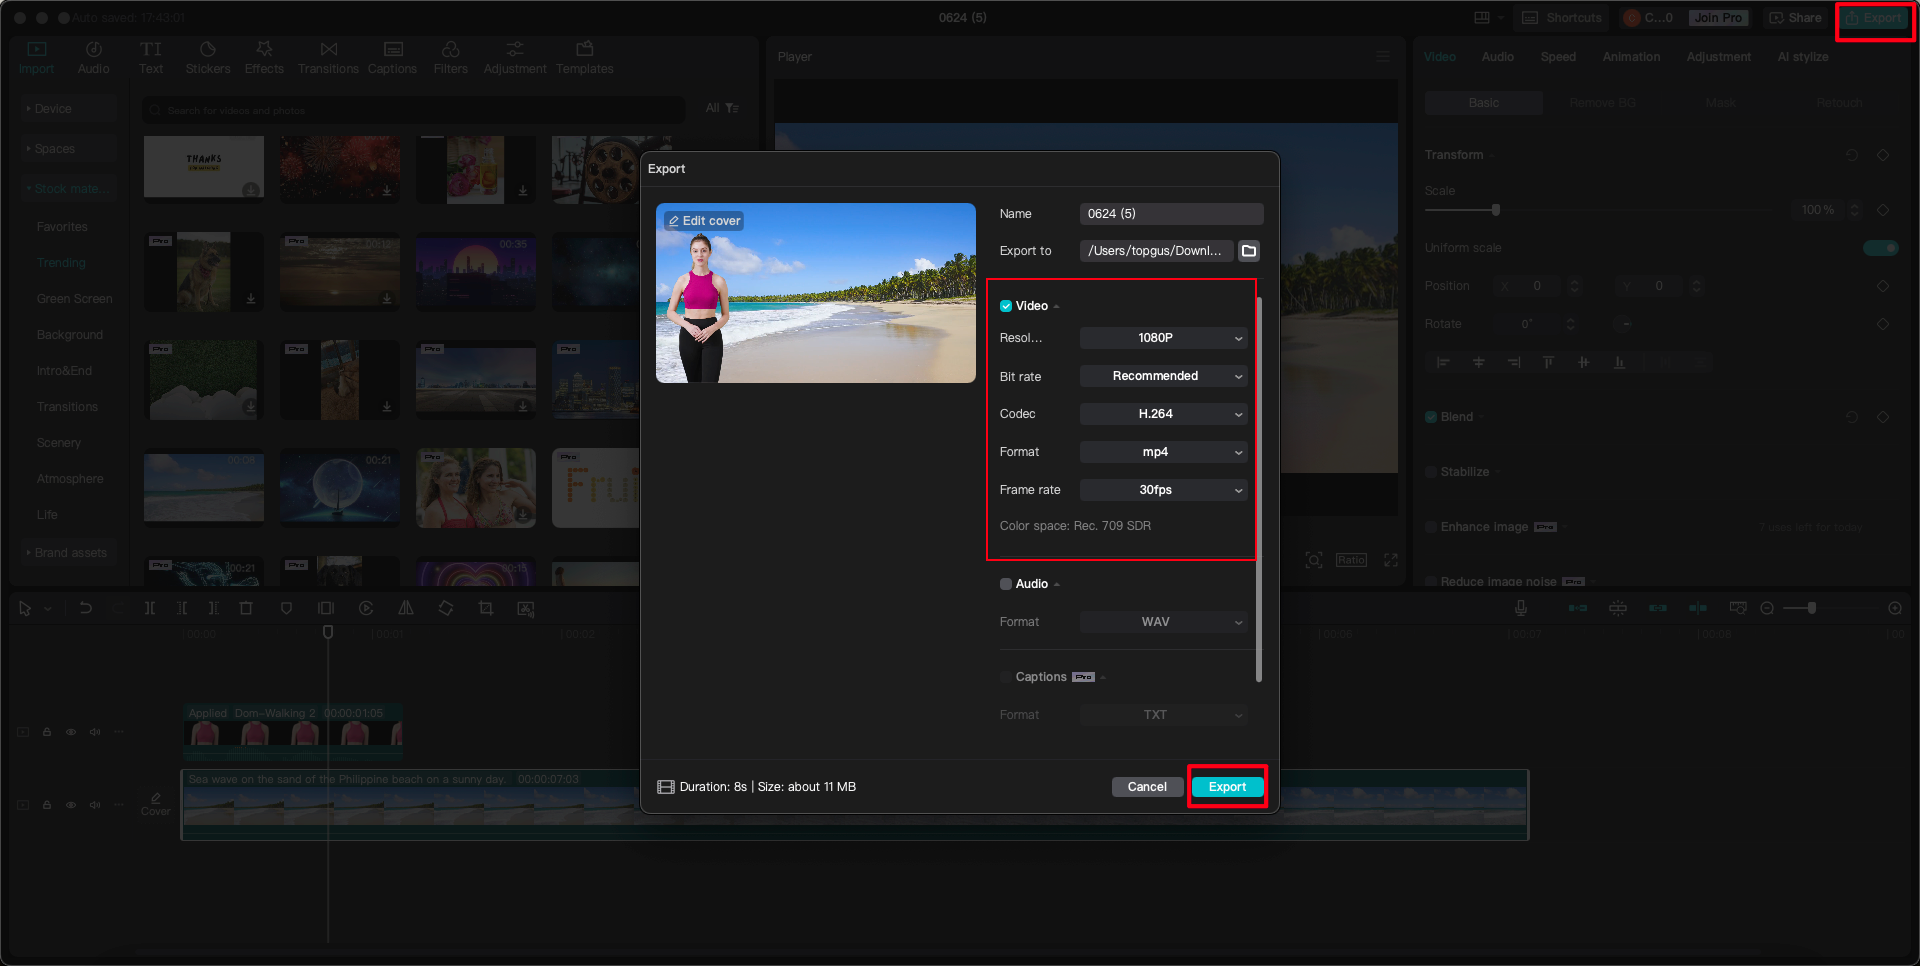Open the Resolution dropdown set to 1080P
The width and height of the screenshot is (1920, 966).
point(1163,338)
